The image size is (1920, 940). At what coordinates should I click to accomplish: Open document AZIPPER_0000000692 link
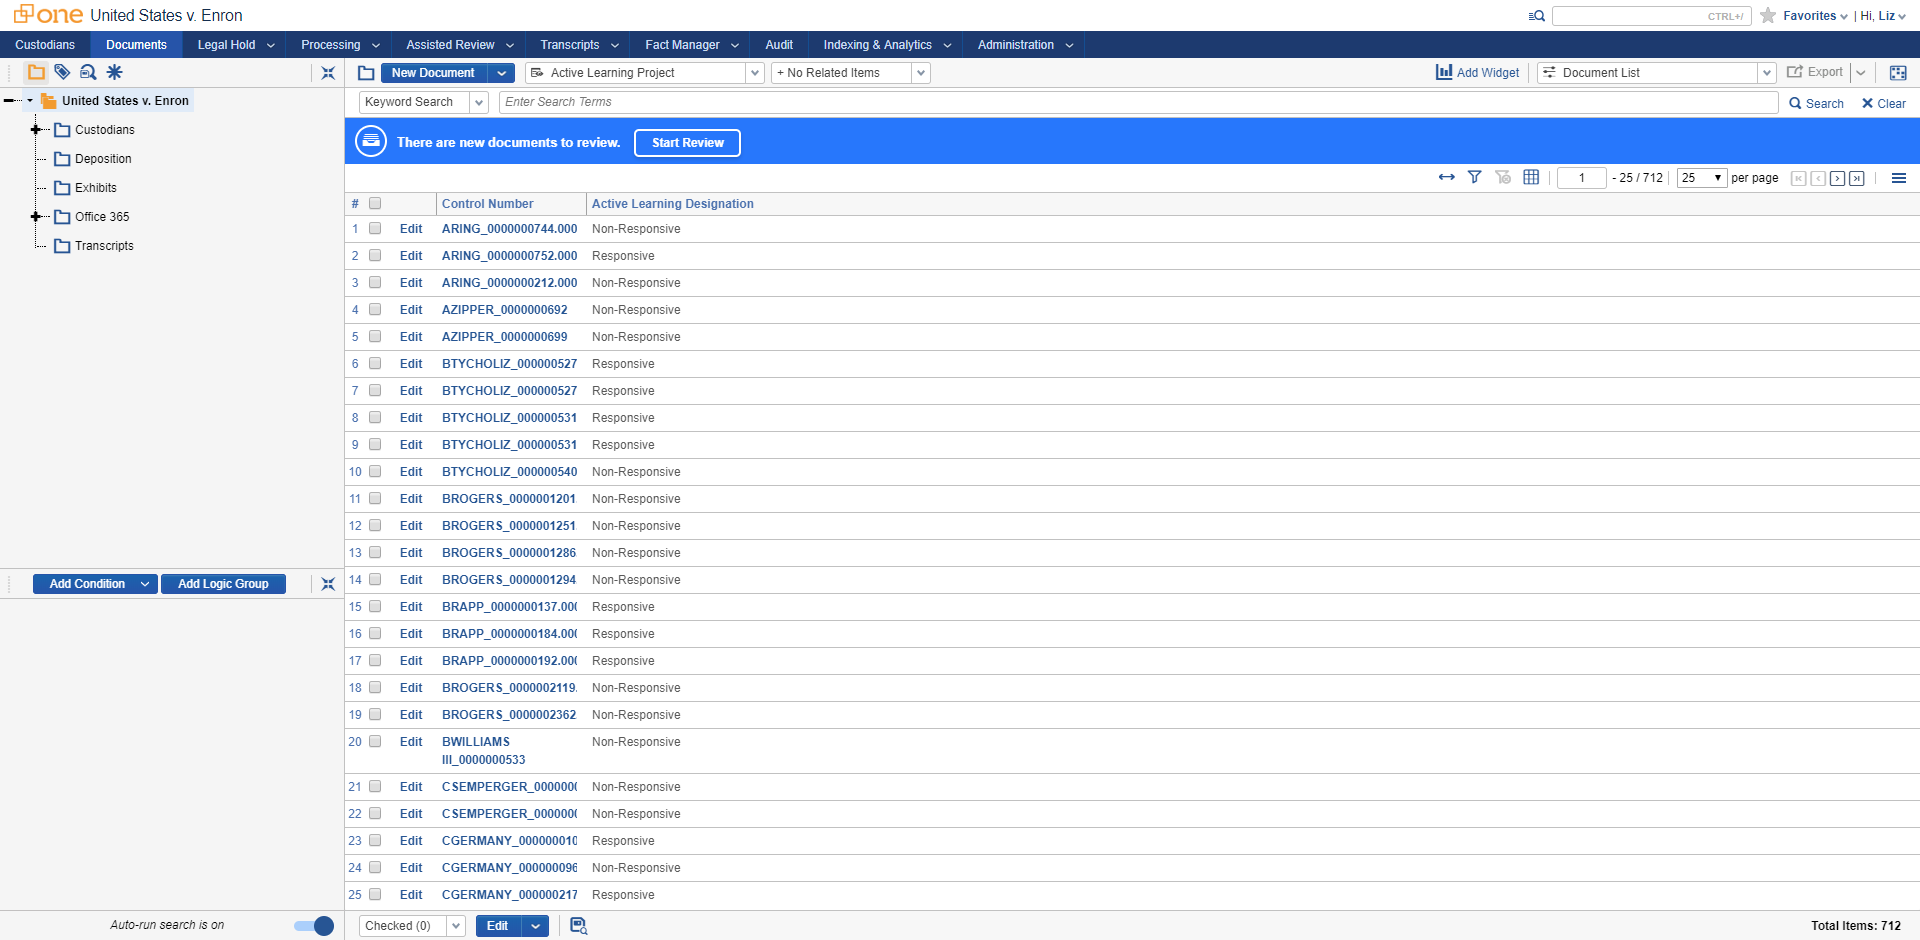(504, 310)
